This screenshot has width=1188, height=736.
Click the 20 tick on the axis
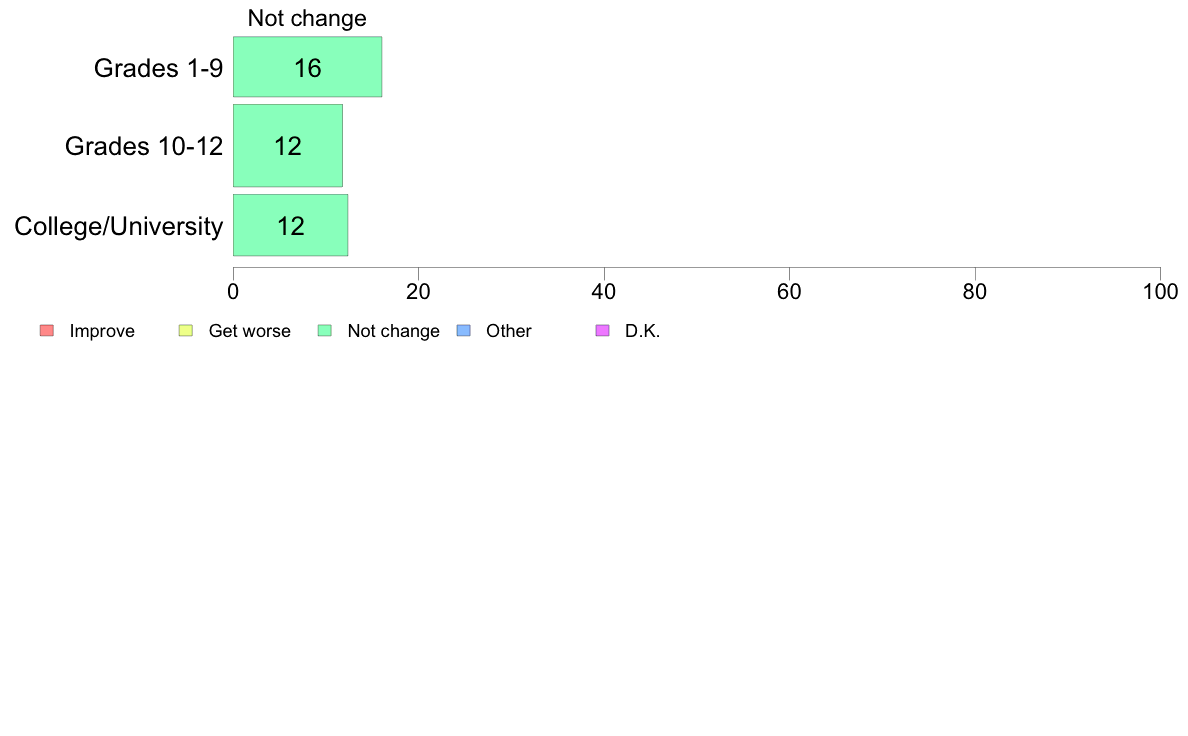pos(418,292)
